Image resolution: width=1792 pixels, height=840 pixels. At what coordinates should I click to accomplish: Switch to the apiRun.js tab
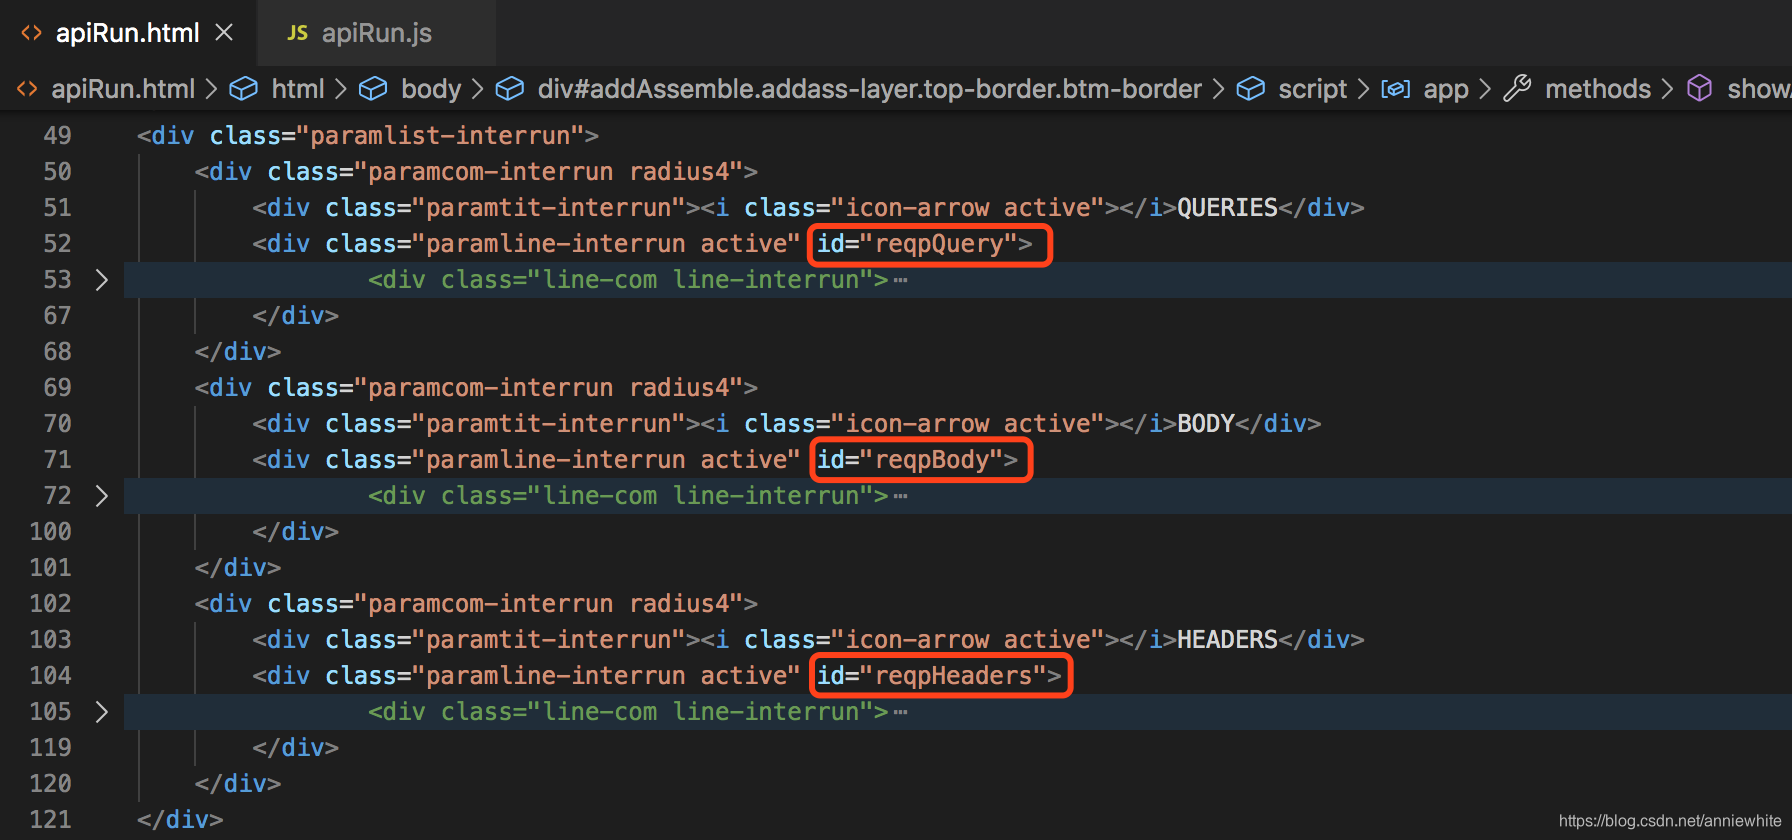376,33
